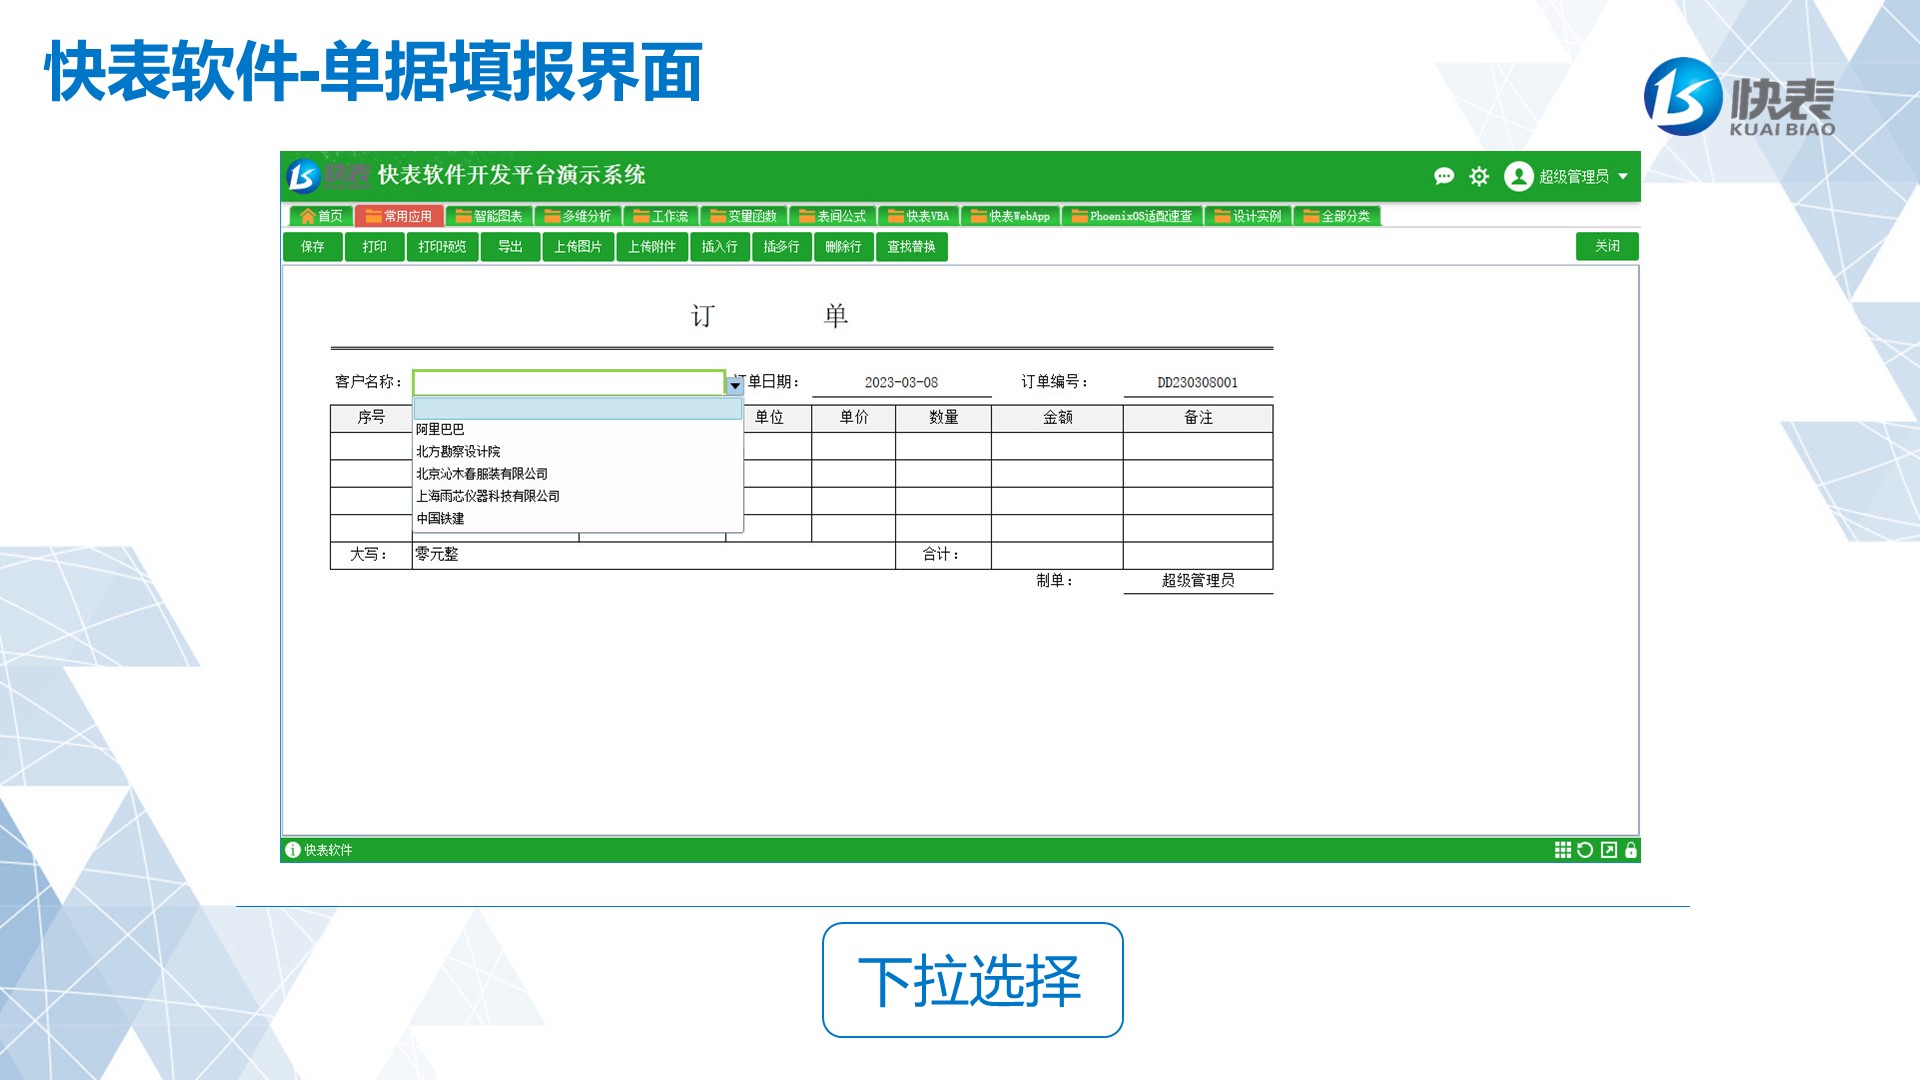Screen dimensions: 1920x1080
Task: Click the popout window icon in status bar
Action: 1609,850
